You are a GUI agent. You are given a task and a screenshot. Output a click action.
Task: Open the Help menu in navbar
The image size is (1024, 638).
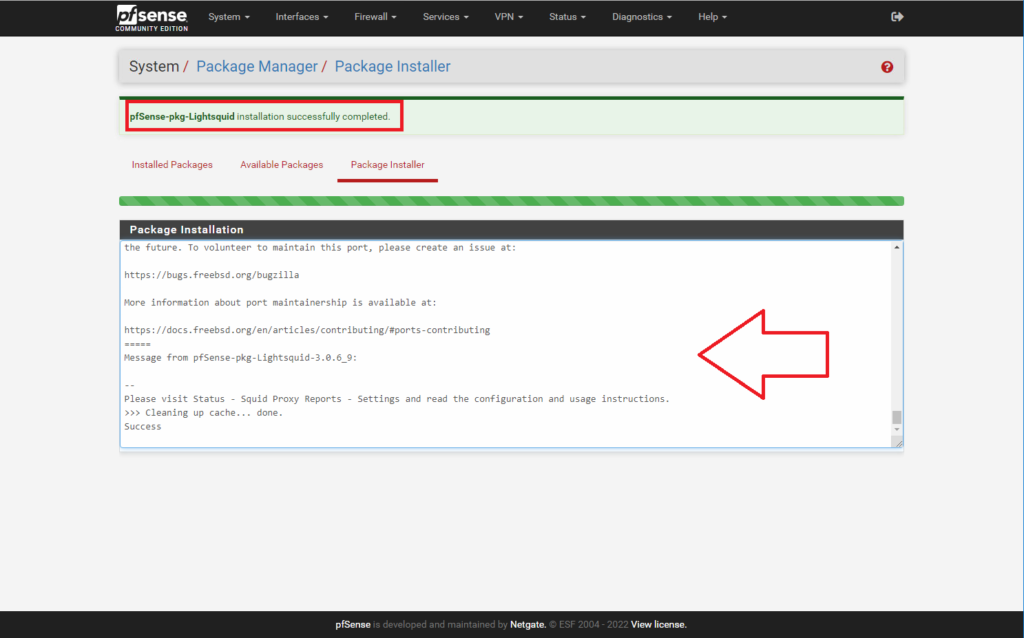(x=712, y=17)
